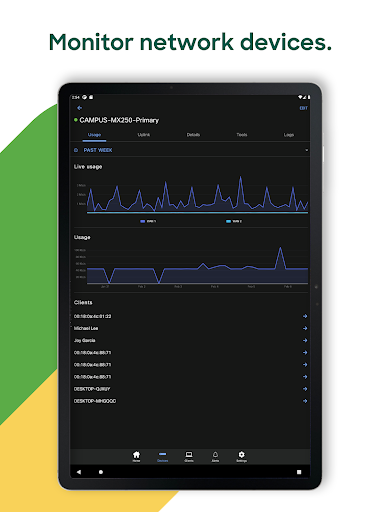The image size is (384, 512).
Task: Toggle WAN 2 legend in live usage
Action: click(234, 221)
